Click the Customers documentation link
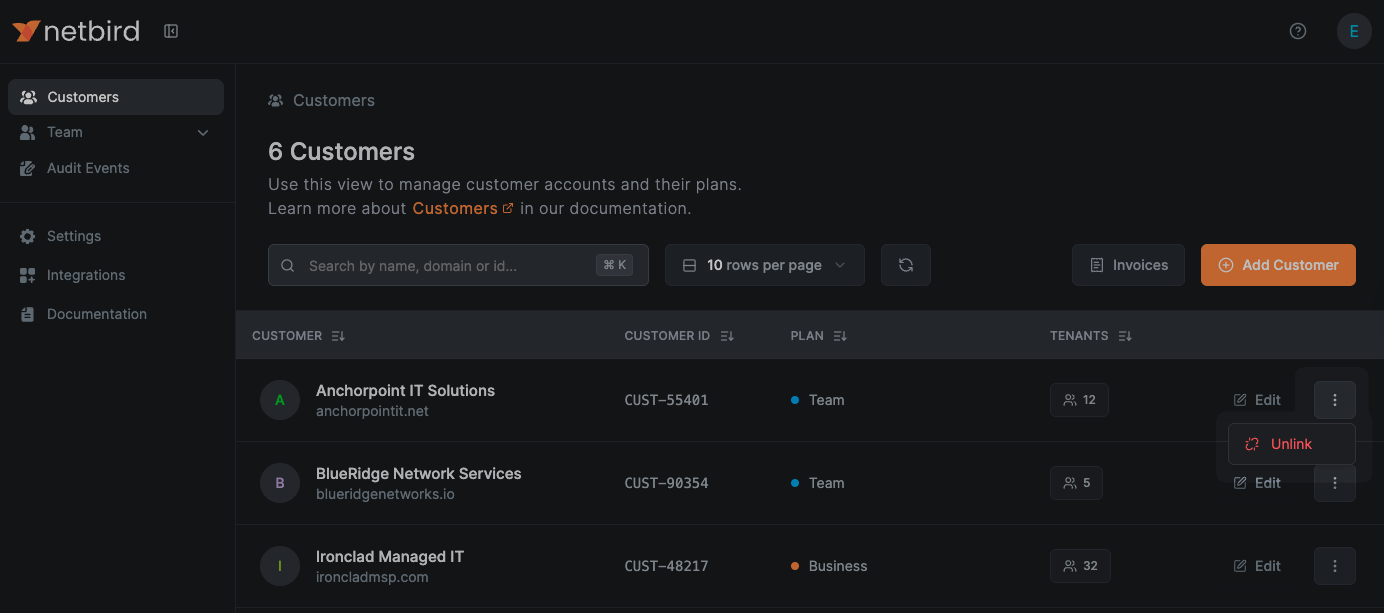Viewport: 1384px width, 613px height. (463, 208)
